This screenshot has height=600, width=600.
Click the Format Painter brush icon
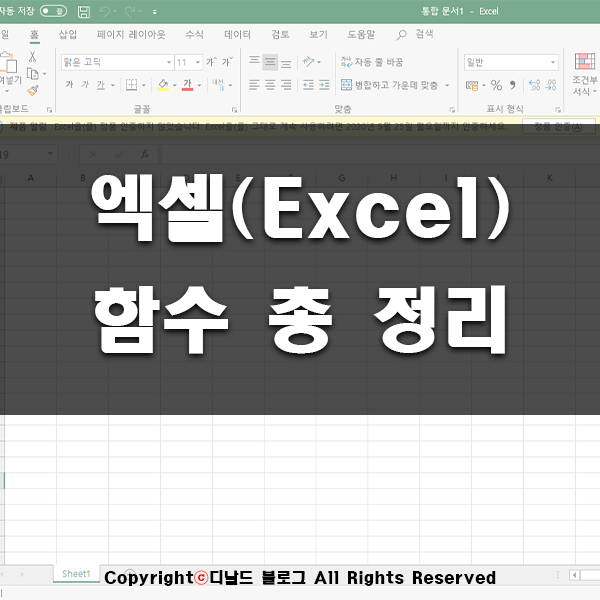33,91
